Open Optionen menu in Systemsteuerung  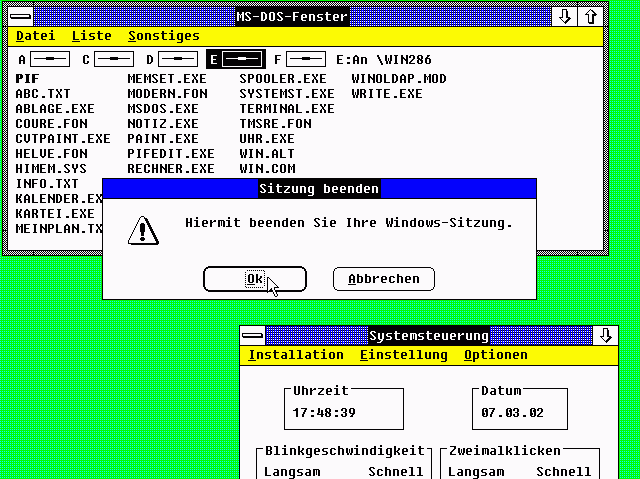click(x=496, y=355)
